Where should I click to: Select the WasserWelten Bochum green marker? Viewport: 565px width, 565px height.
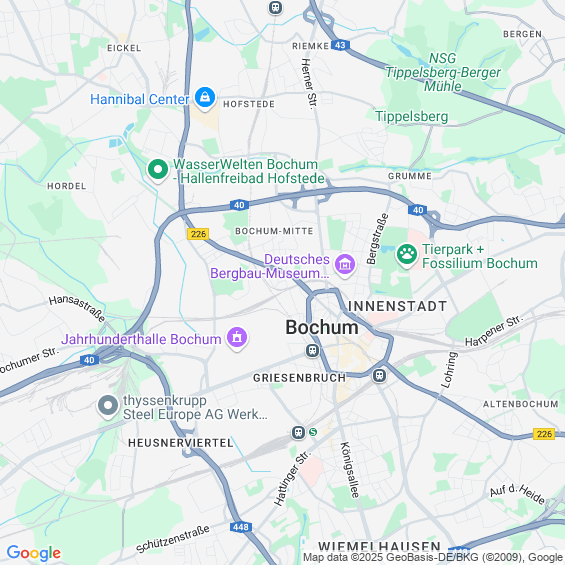158,170
